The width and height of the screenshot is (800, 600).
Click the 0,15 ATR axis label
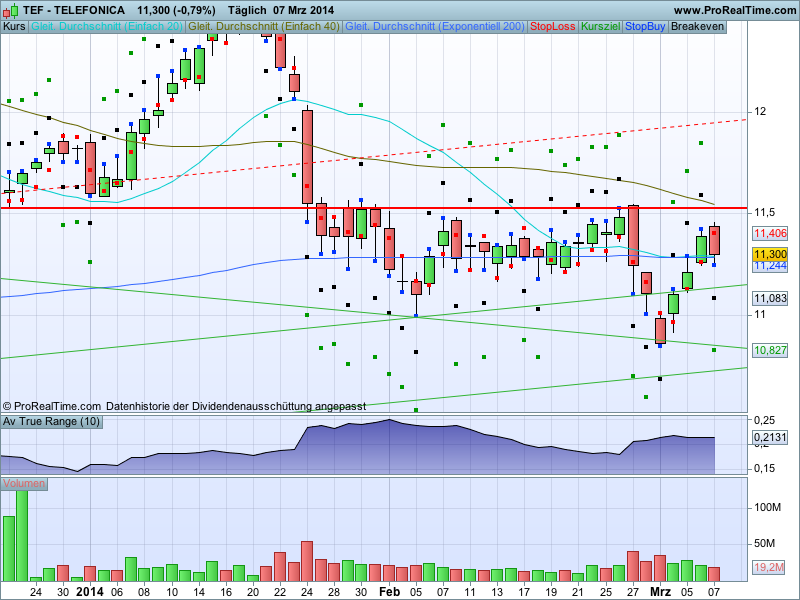pyautogui.click(x=764, y=468)
